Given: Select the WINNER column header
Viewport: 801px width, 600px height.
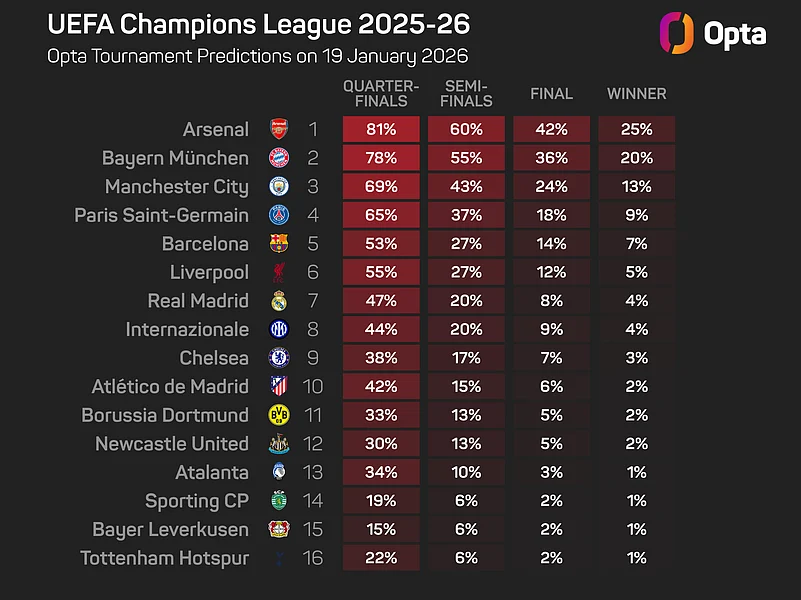Looking at the screenshot, I should 637,93.
